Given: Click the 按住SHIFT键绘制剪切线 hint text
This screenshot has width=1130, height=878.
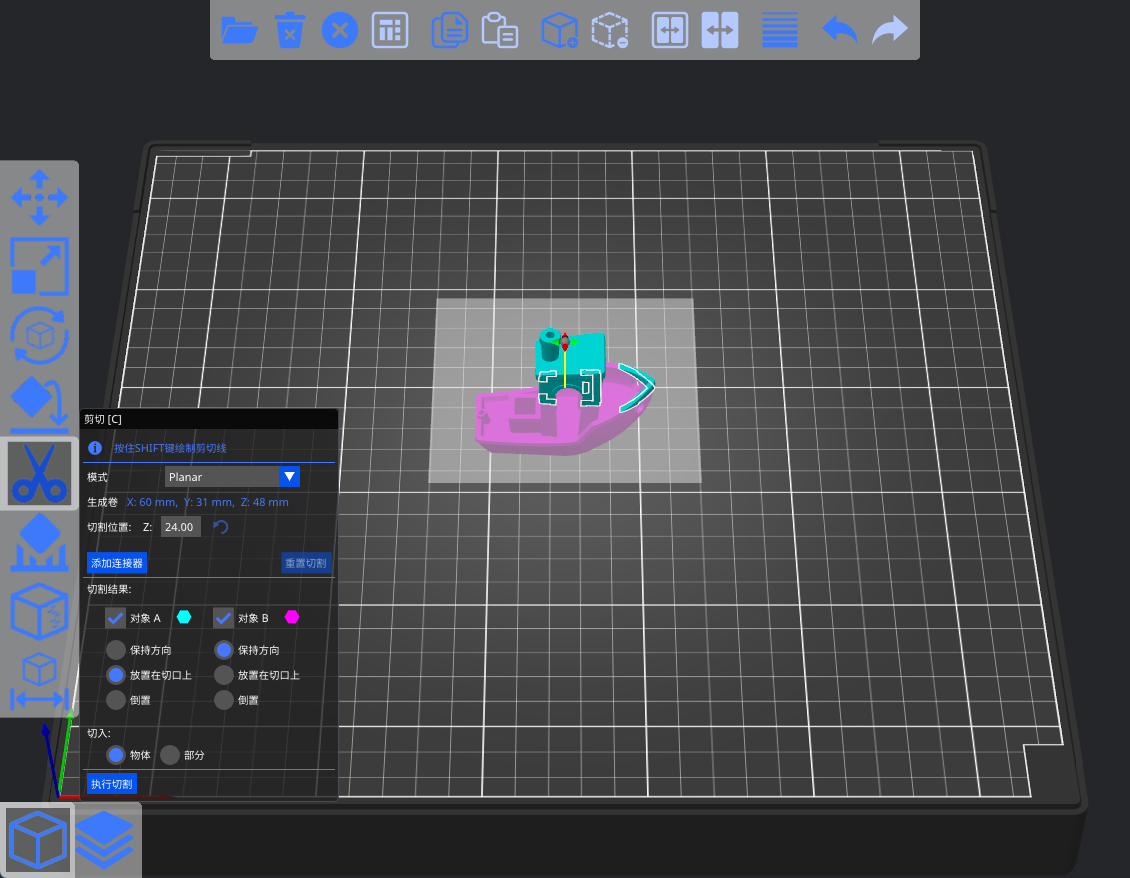Looking at the screenshot, I should point(170,448).
